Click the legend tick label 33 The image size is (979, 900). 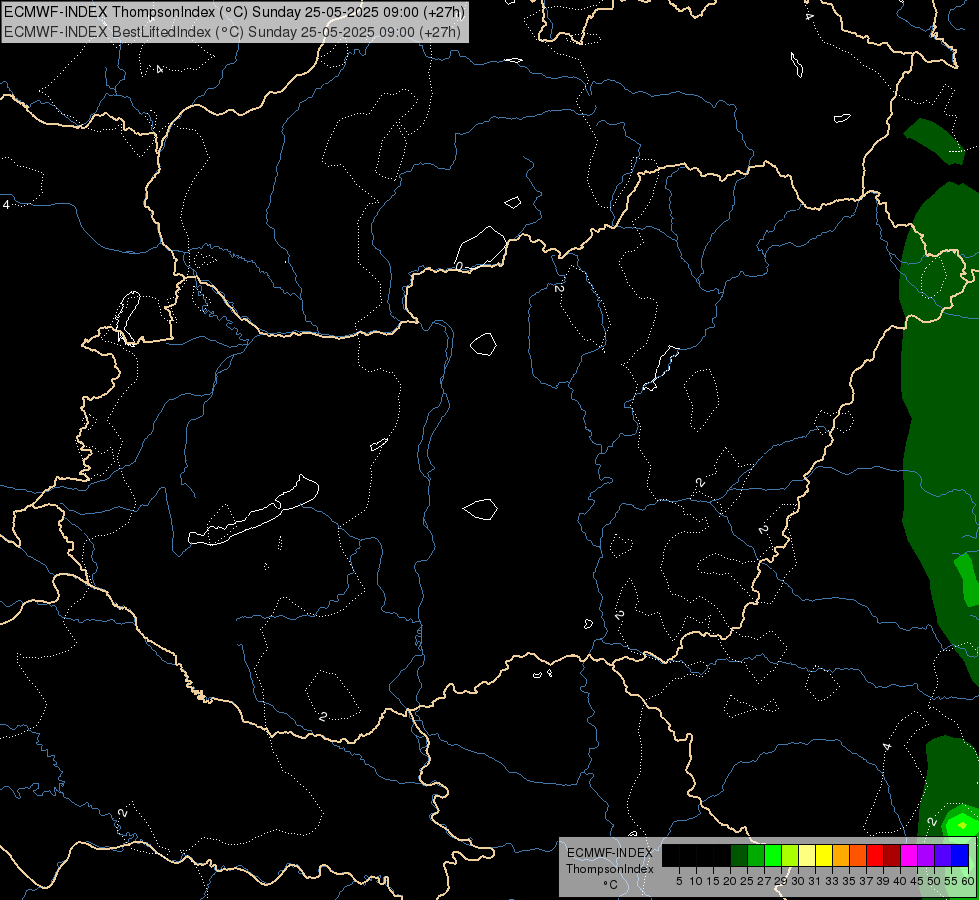(832, 881)
